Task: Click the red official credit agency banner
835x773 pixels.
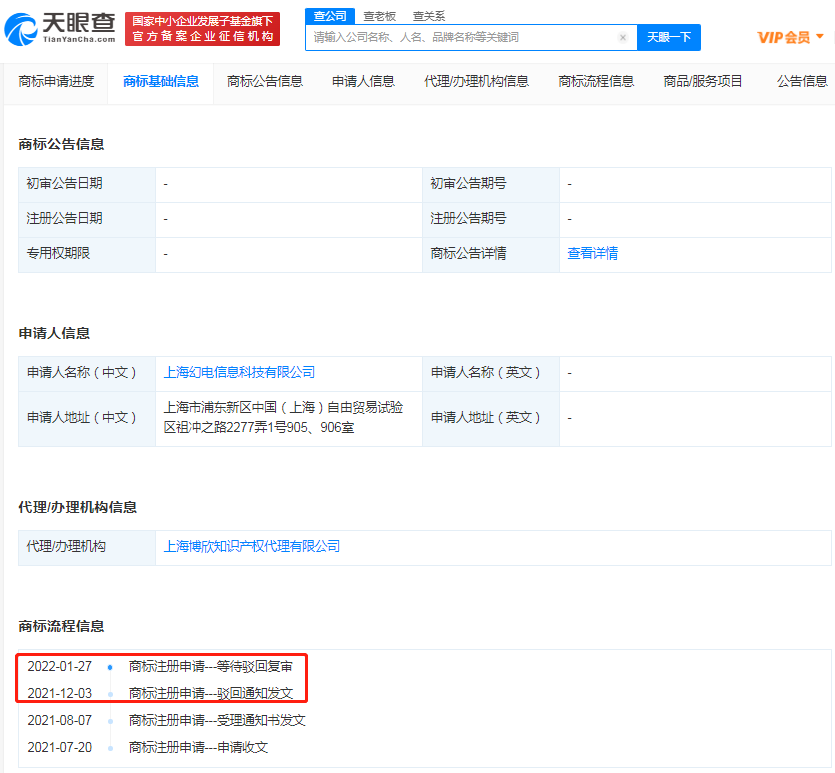Action: click(202, 29)
